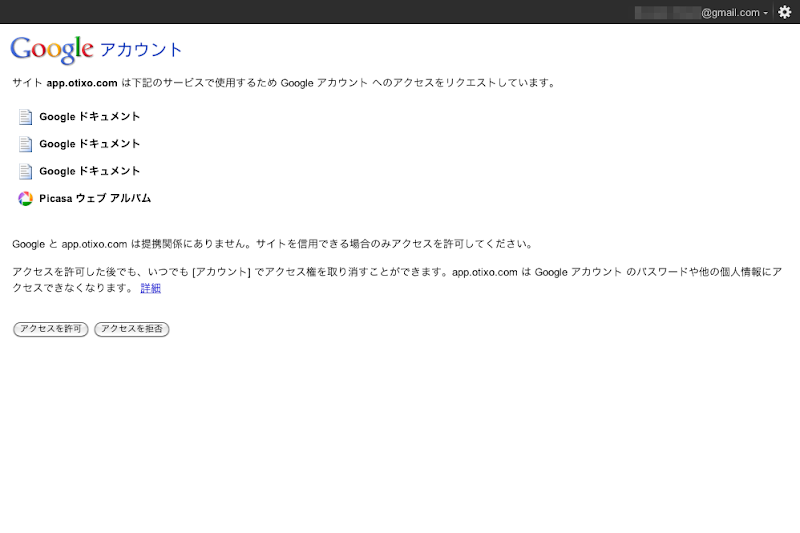This screenshot has height=533, width=800.
Task: Click the Picasa ウェブ アルバム text
Action: pos(95,198)
